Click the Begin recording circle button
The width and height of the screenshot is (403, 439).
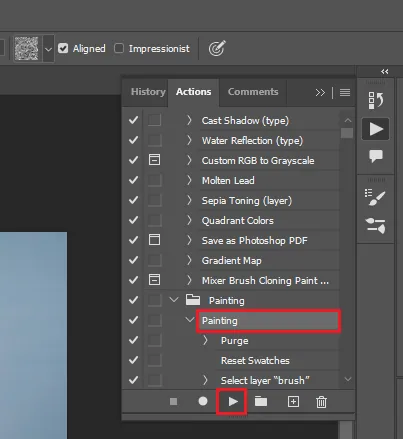point(203,401)
